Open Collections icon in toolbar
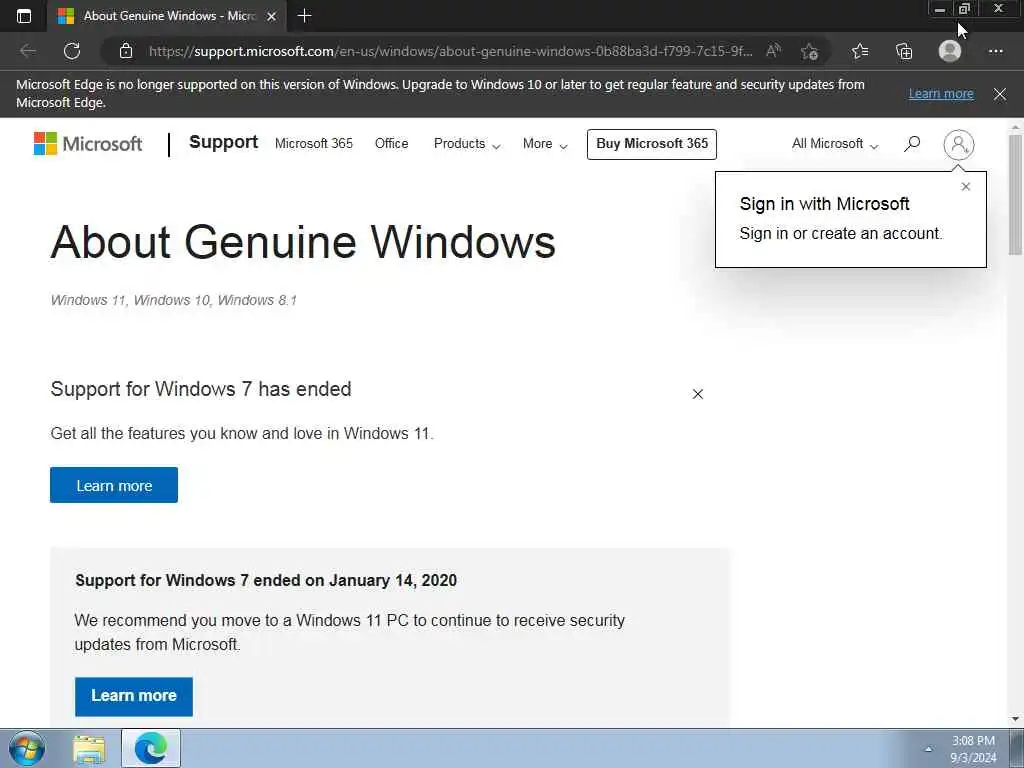This screenshot has width=1024, height=768. (904, 51)
